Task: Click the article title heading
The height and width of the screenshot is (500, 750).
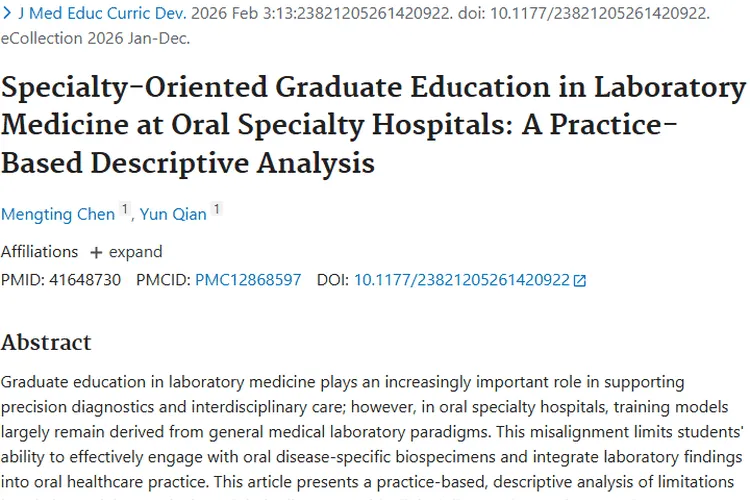Action: point(373,125)
